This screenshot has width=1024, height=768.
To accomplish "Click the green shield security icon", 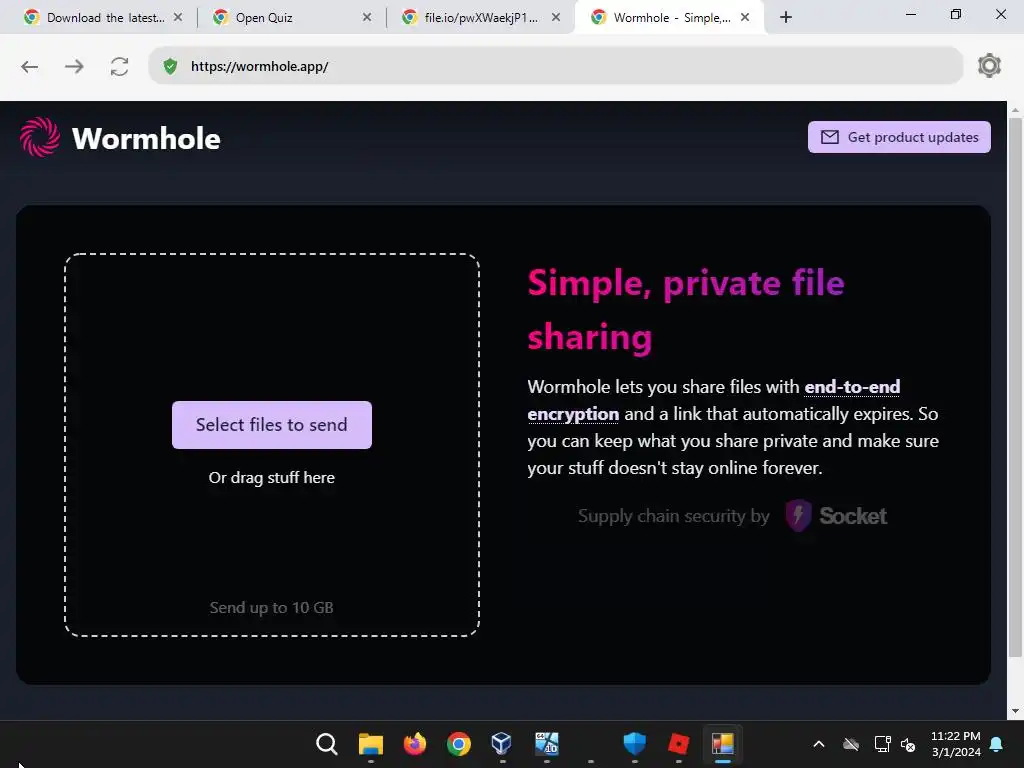I will pyautogui.click(x=170, y=67).
